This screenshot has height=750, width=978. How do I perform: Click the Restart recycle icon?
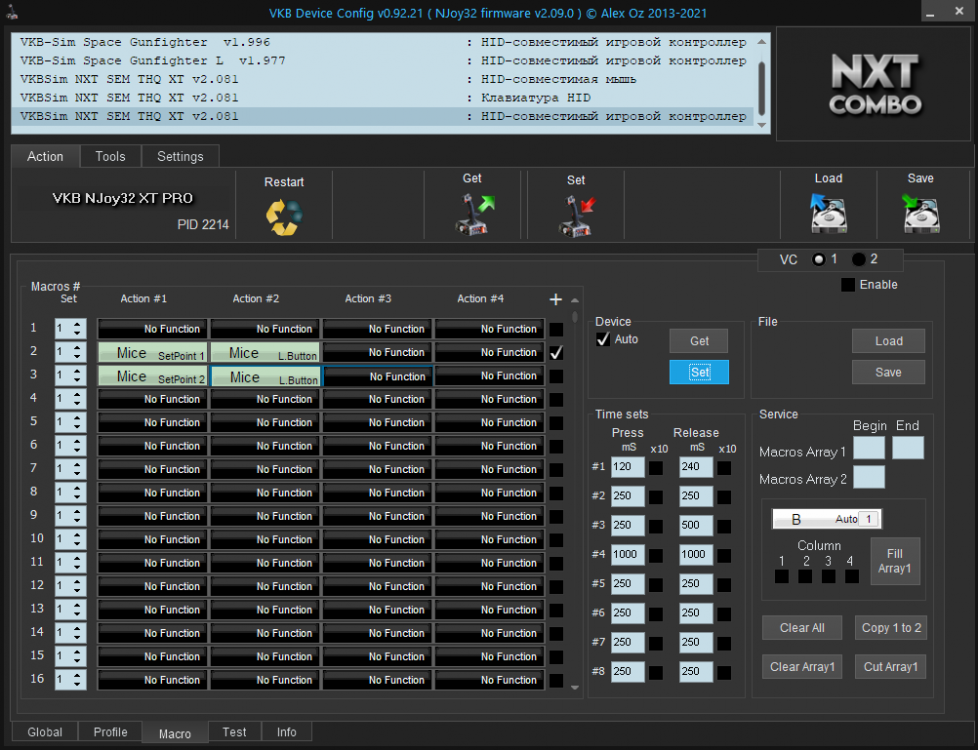pos(284,215)
